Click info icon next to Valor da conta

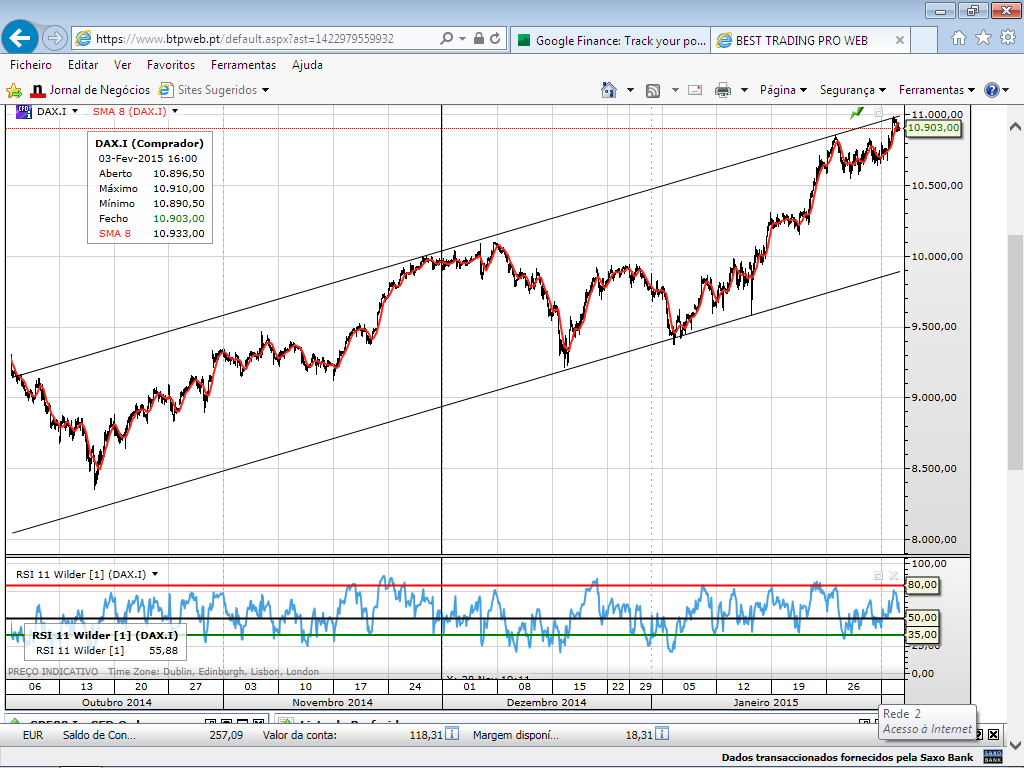(451, 734)
